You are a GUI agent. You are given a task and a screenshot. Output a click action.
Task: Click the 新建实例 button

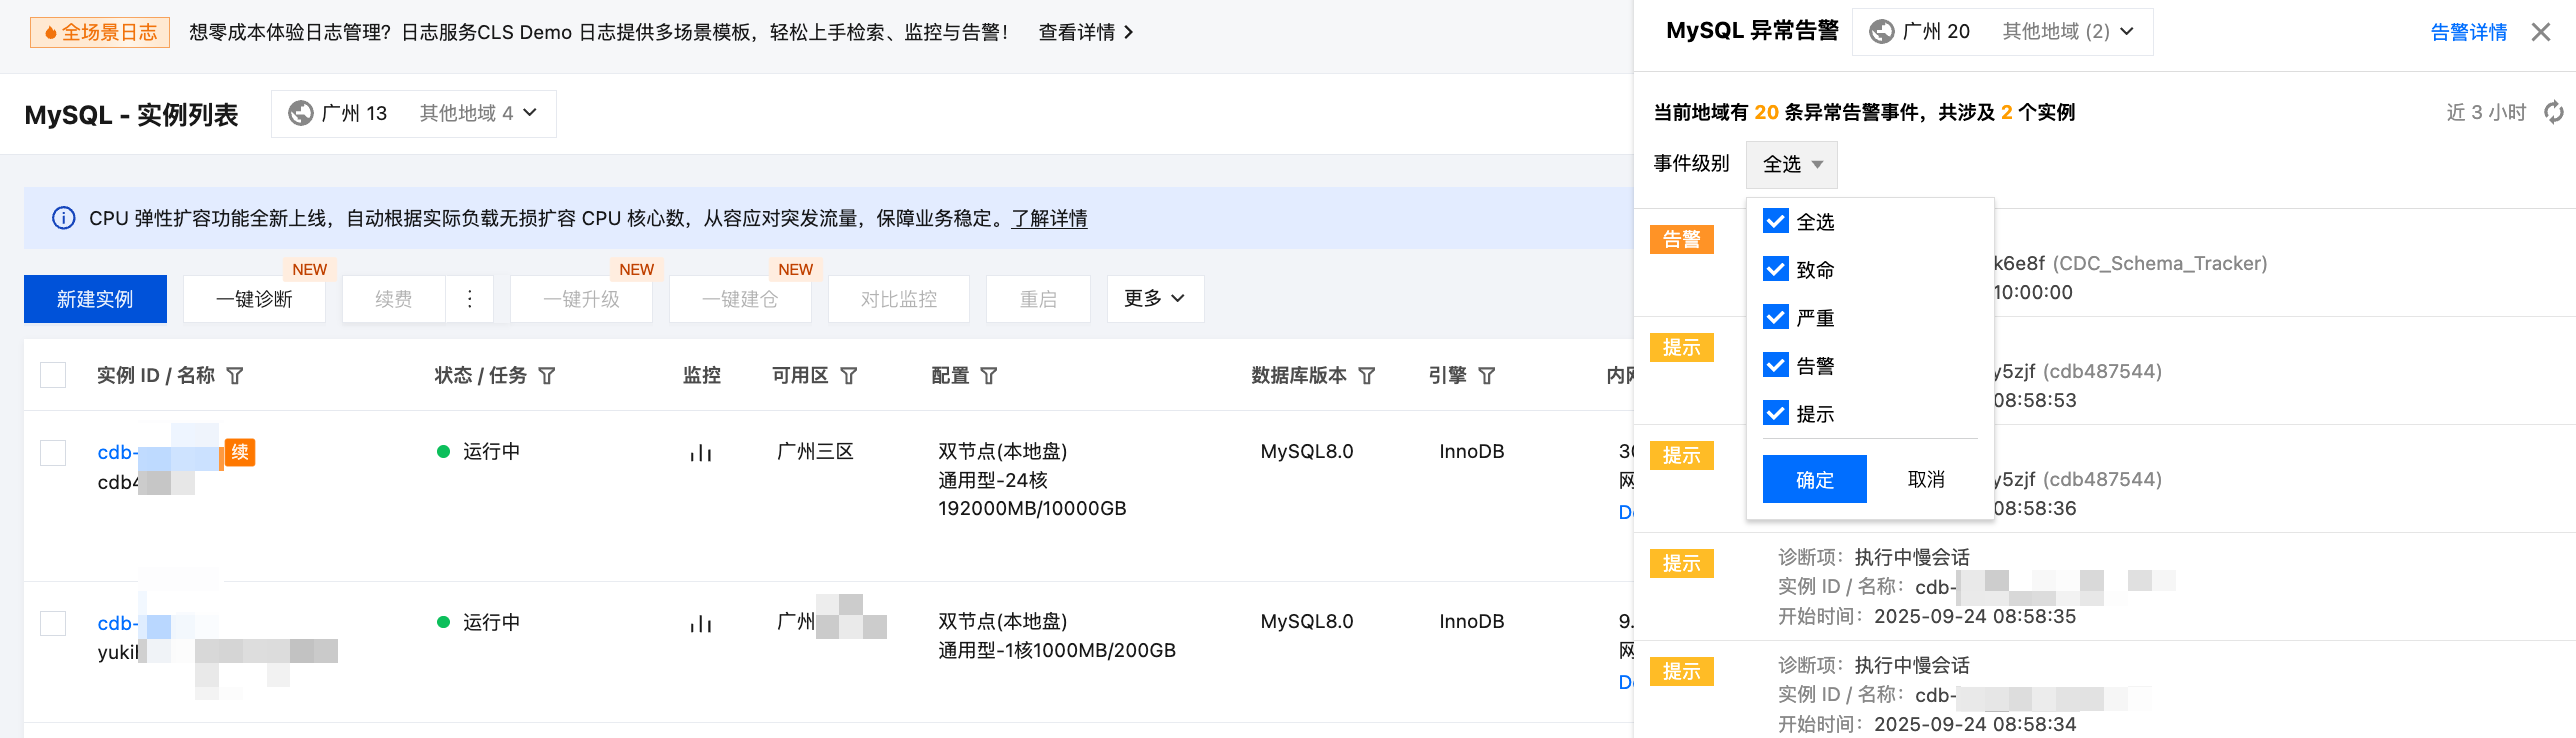coord(95,299)
